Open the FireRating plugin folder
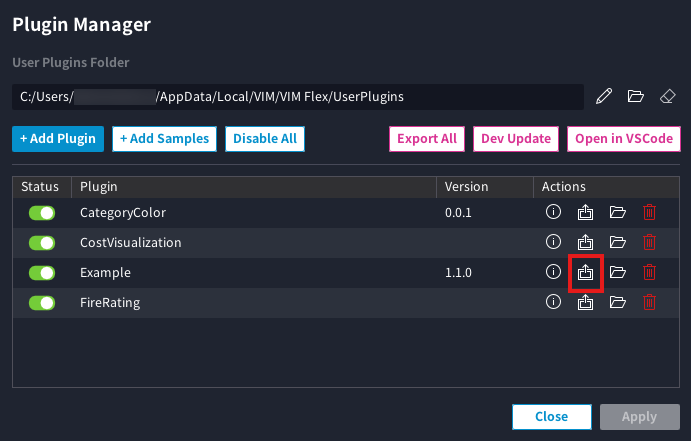Viewport: 691px width, 441px height. (617, 302)
